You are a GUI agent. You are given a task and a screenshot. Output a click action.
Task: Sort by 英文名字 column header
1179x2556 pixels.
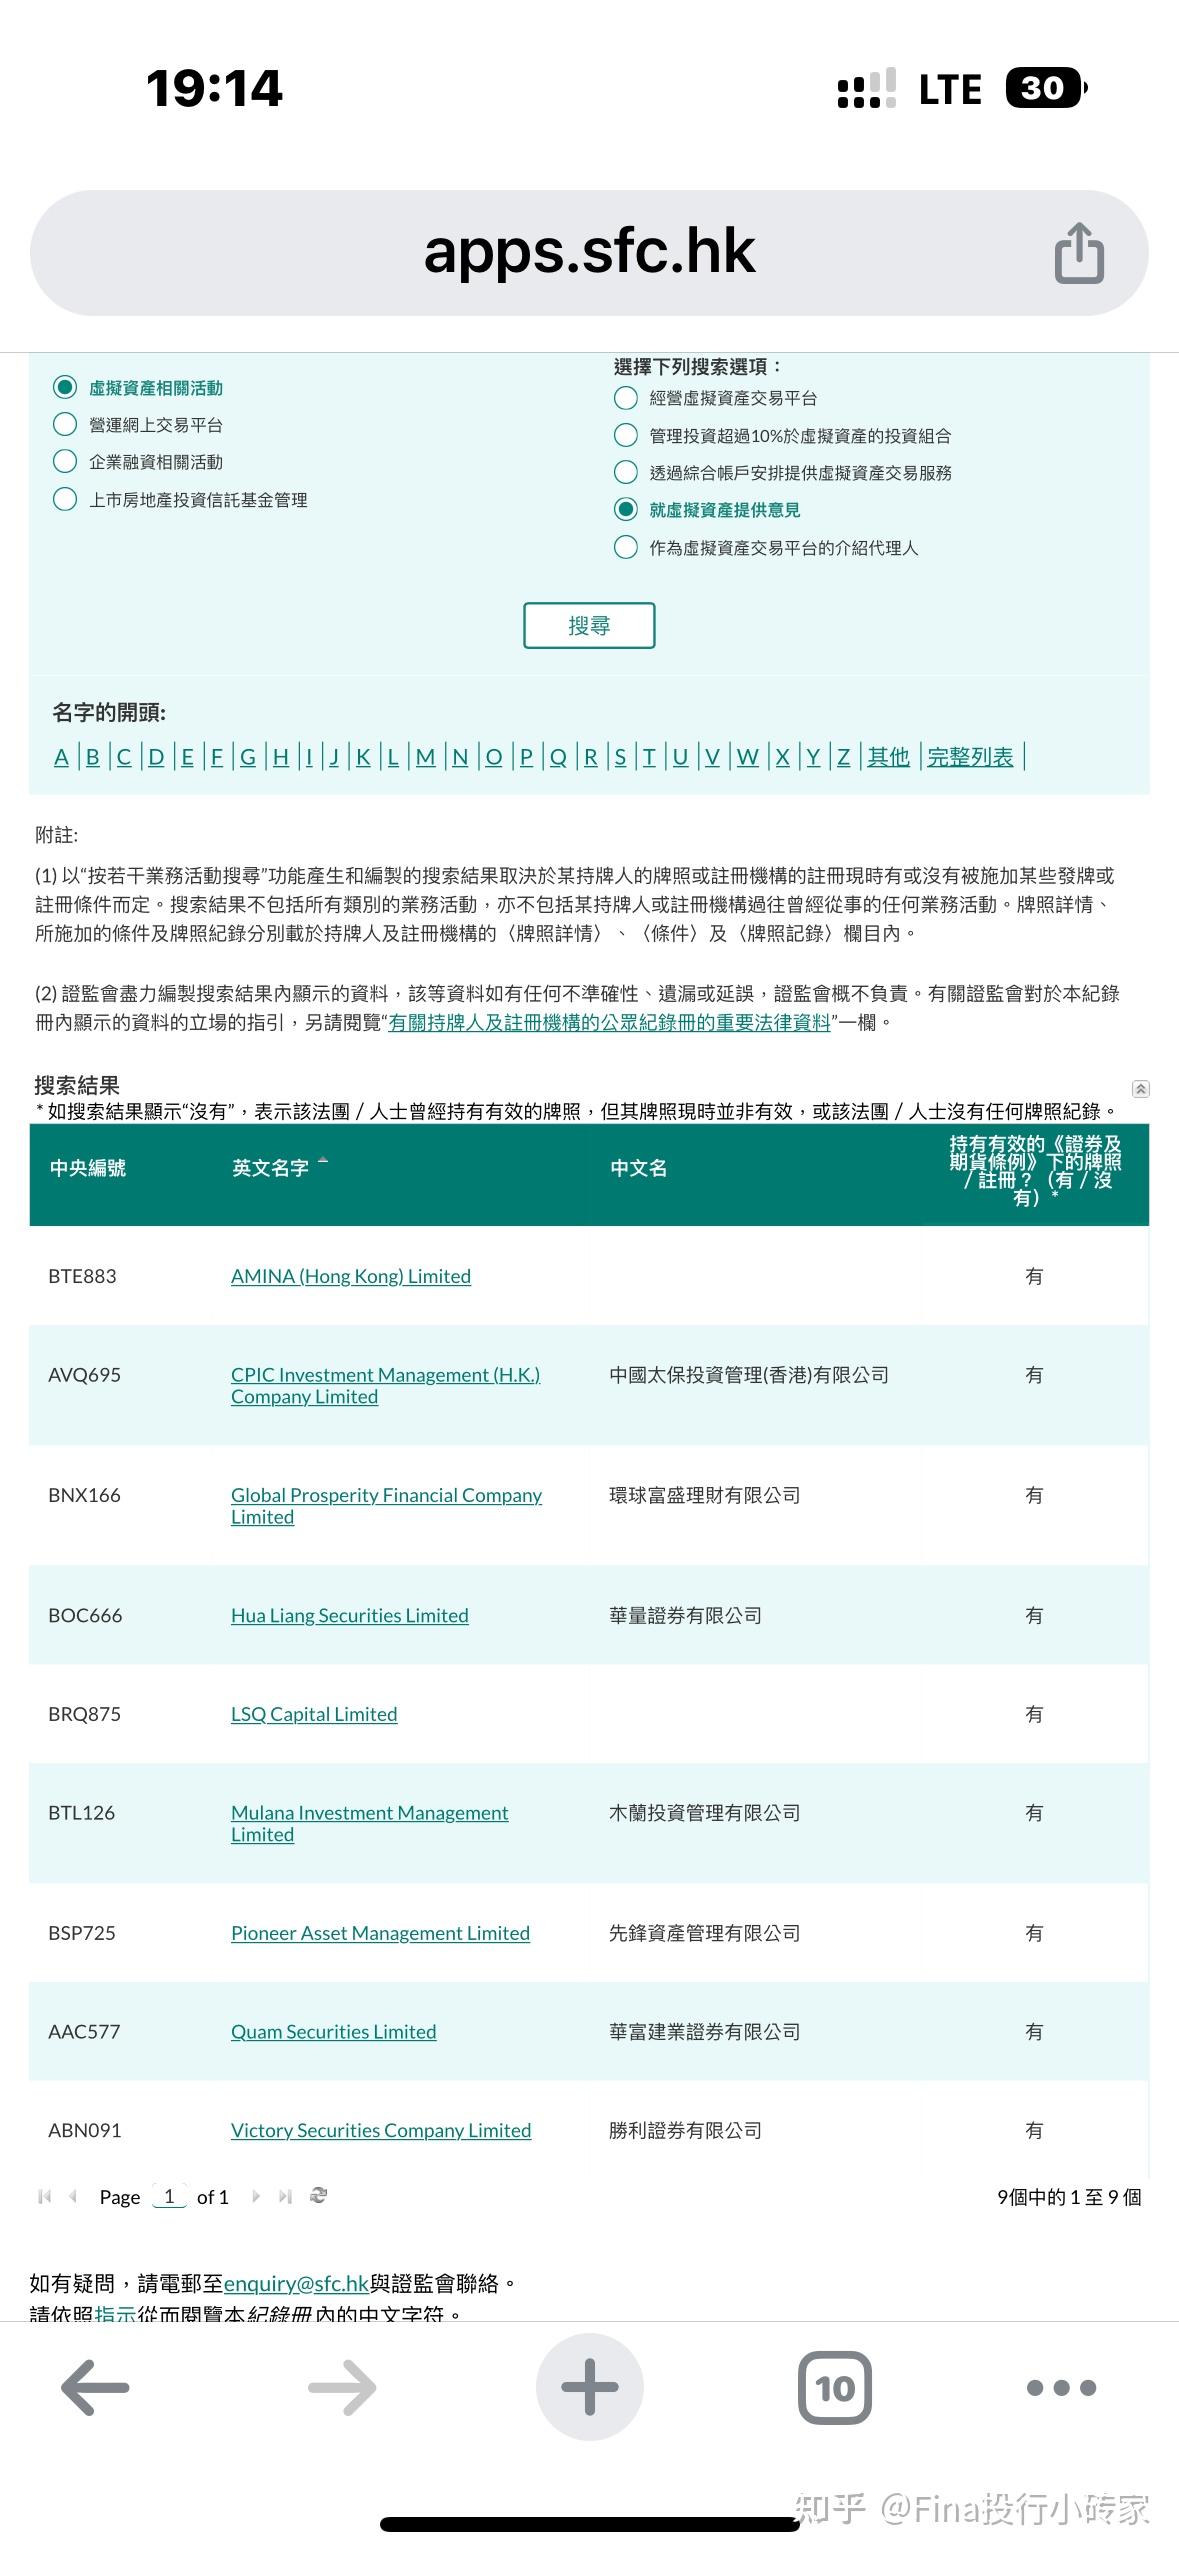point(271,1168)
